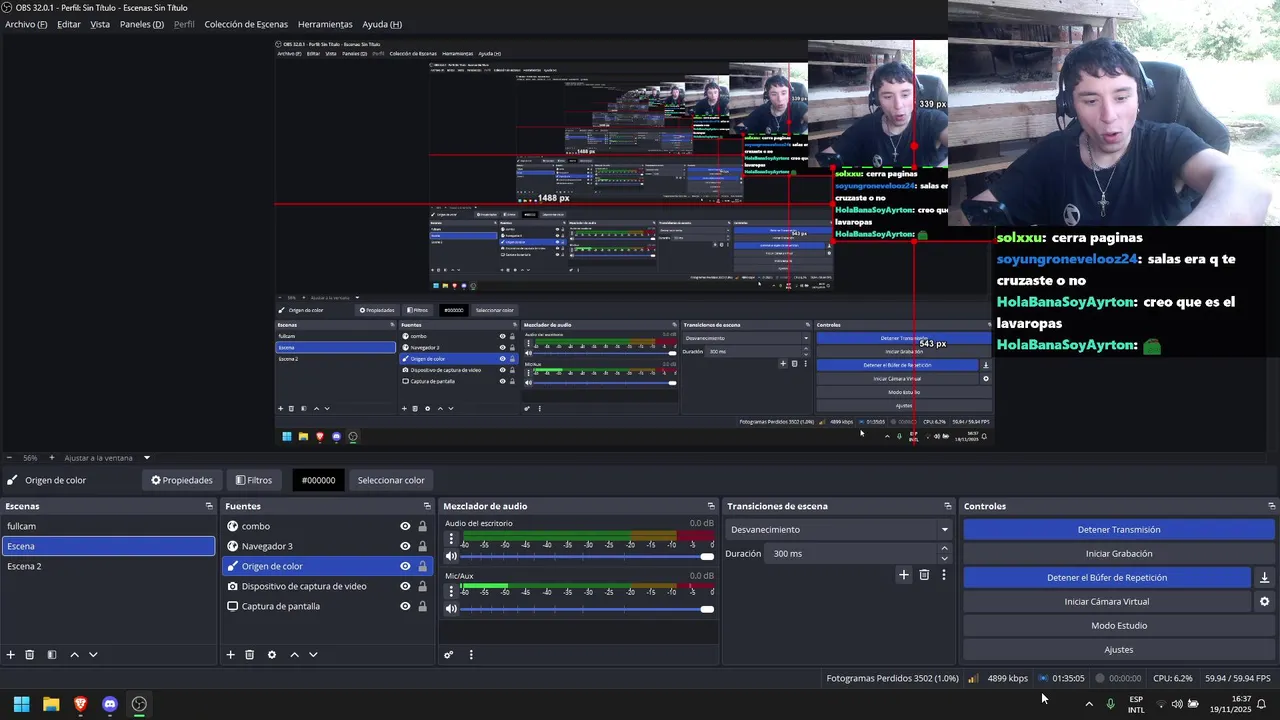Add a new source with plus icon
The width and height of the screenshot is (1280, 720).
230,655
